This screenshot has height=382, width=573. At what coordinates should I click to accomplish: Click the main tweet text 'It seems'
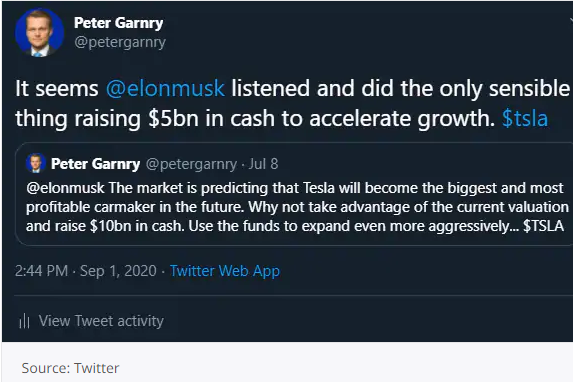[57, 89]
